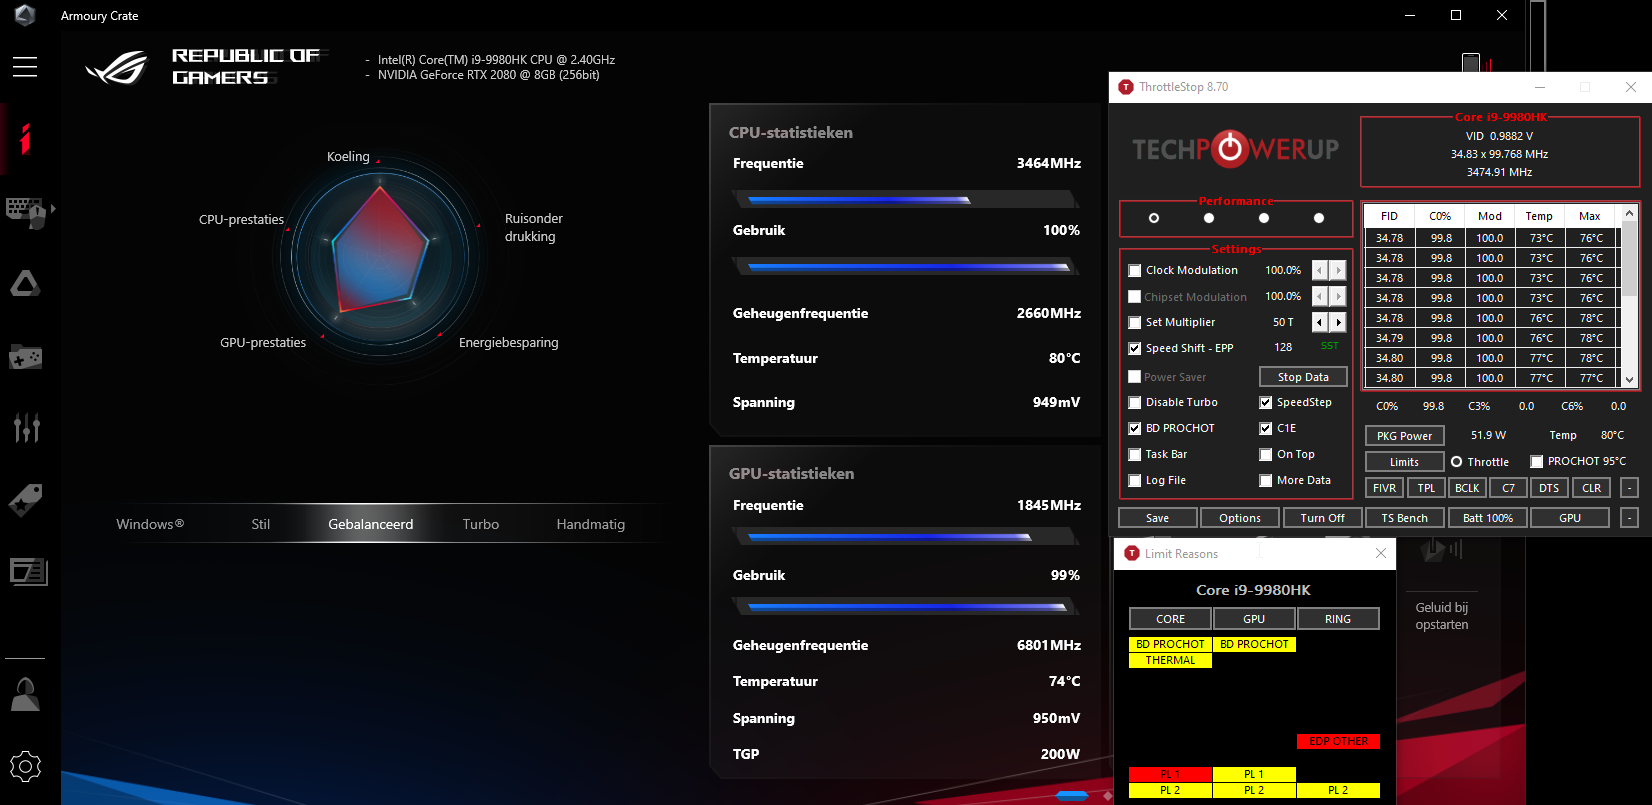
Task: Toggle the Set Multiplier checkbox
Action: (x=1135, y=322)
